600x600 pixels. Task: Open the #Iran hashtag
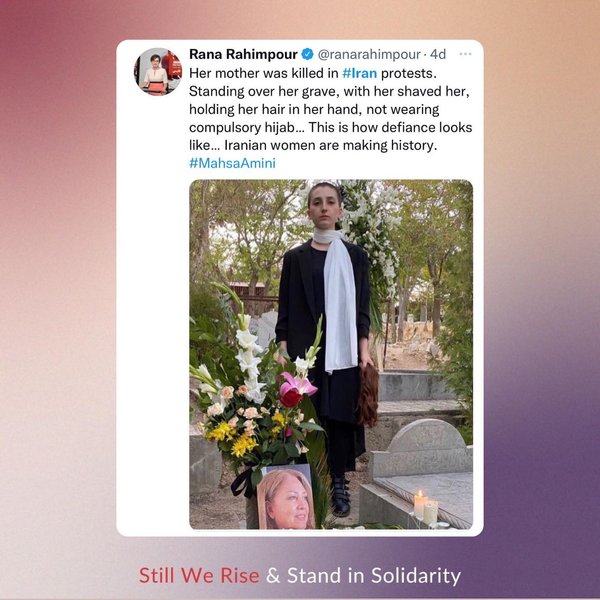[359, 73]
